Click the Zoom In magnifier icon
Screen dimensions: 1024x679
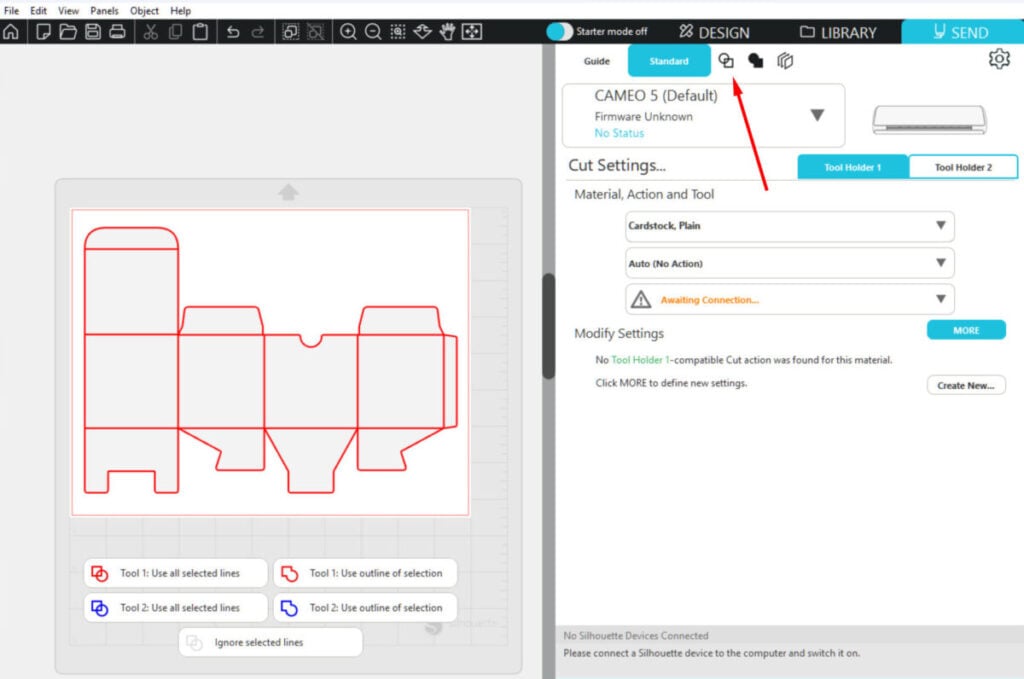click(x=348, y=31)
